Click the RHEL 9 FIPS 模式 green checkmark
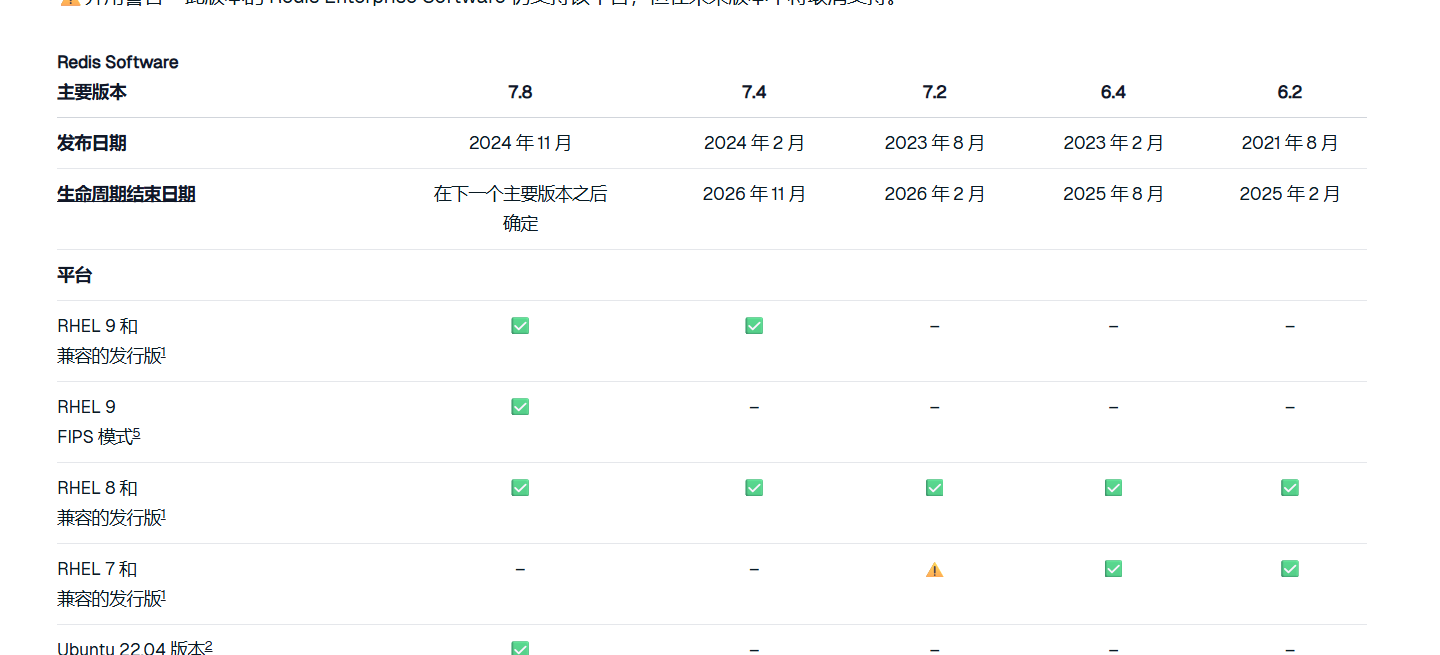The width and height of the screenshot is (1440, 655). click(520, 407)
